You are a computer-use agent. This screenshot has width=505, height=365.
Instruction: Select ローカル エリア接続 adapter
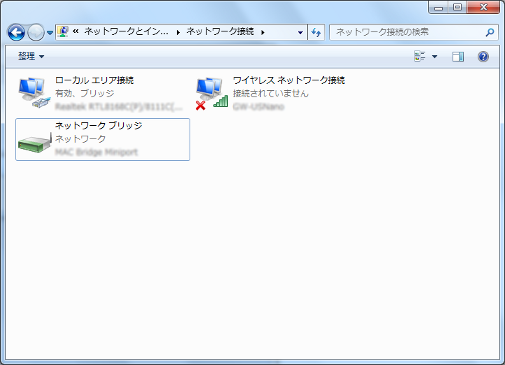[x=102, y=93]
